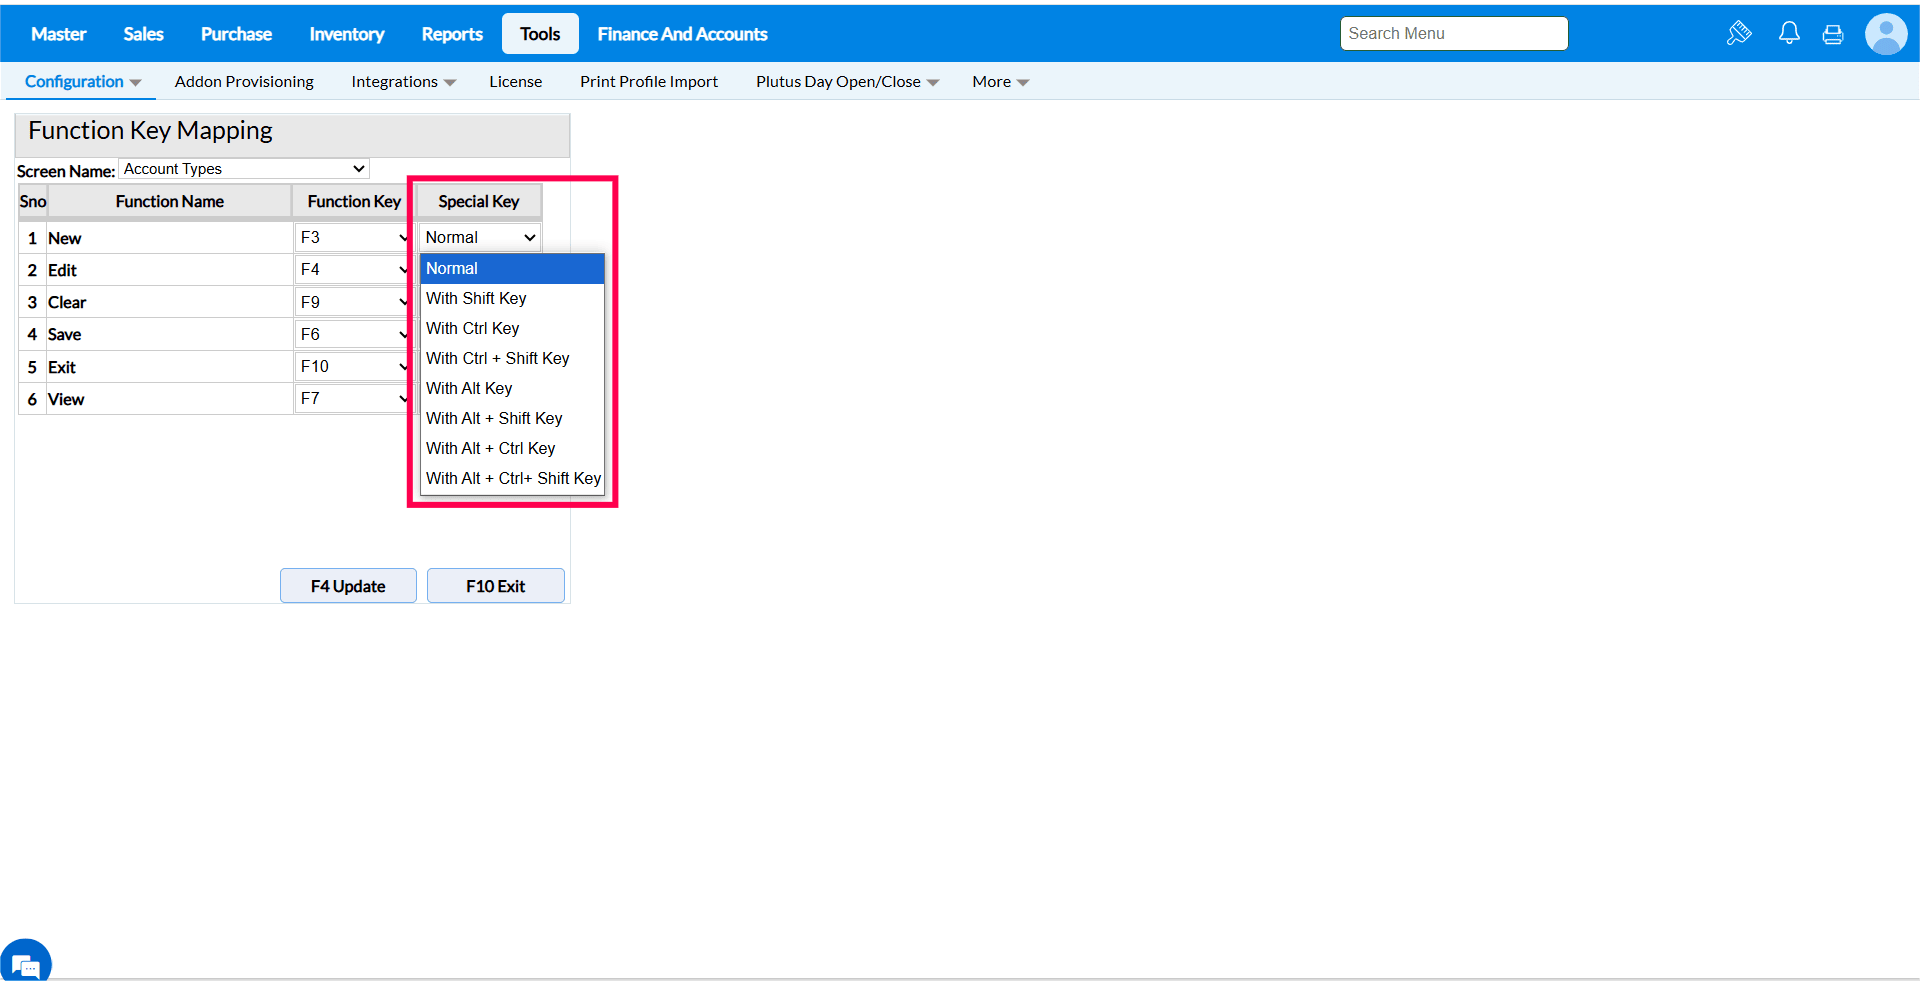Expand the More submenu
The width and height of the screenshot is (1920, 981).
click(1000, 82)
